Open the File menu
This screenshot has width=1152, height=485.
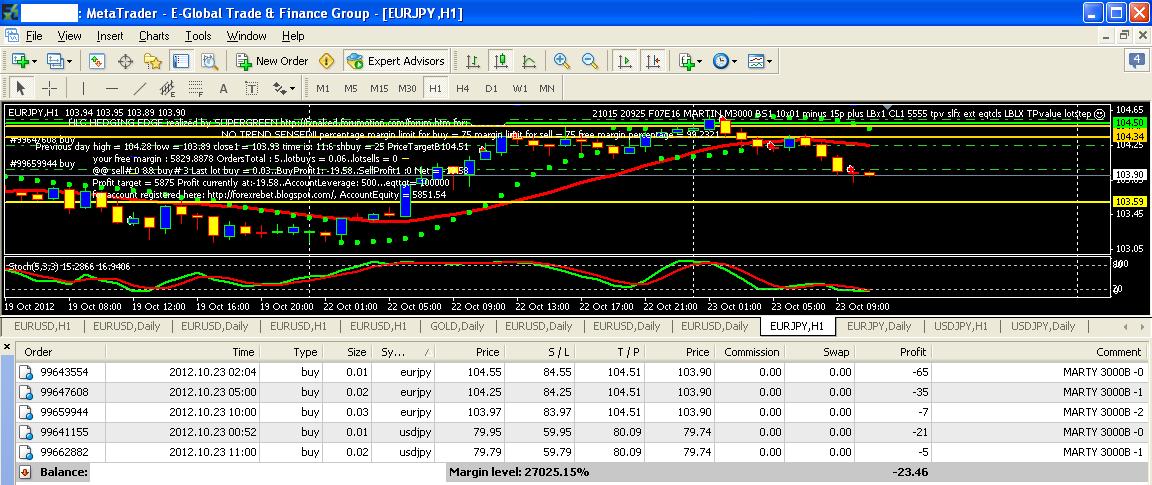tap(34, 36)
